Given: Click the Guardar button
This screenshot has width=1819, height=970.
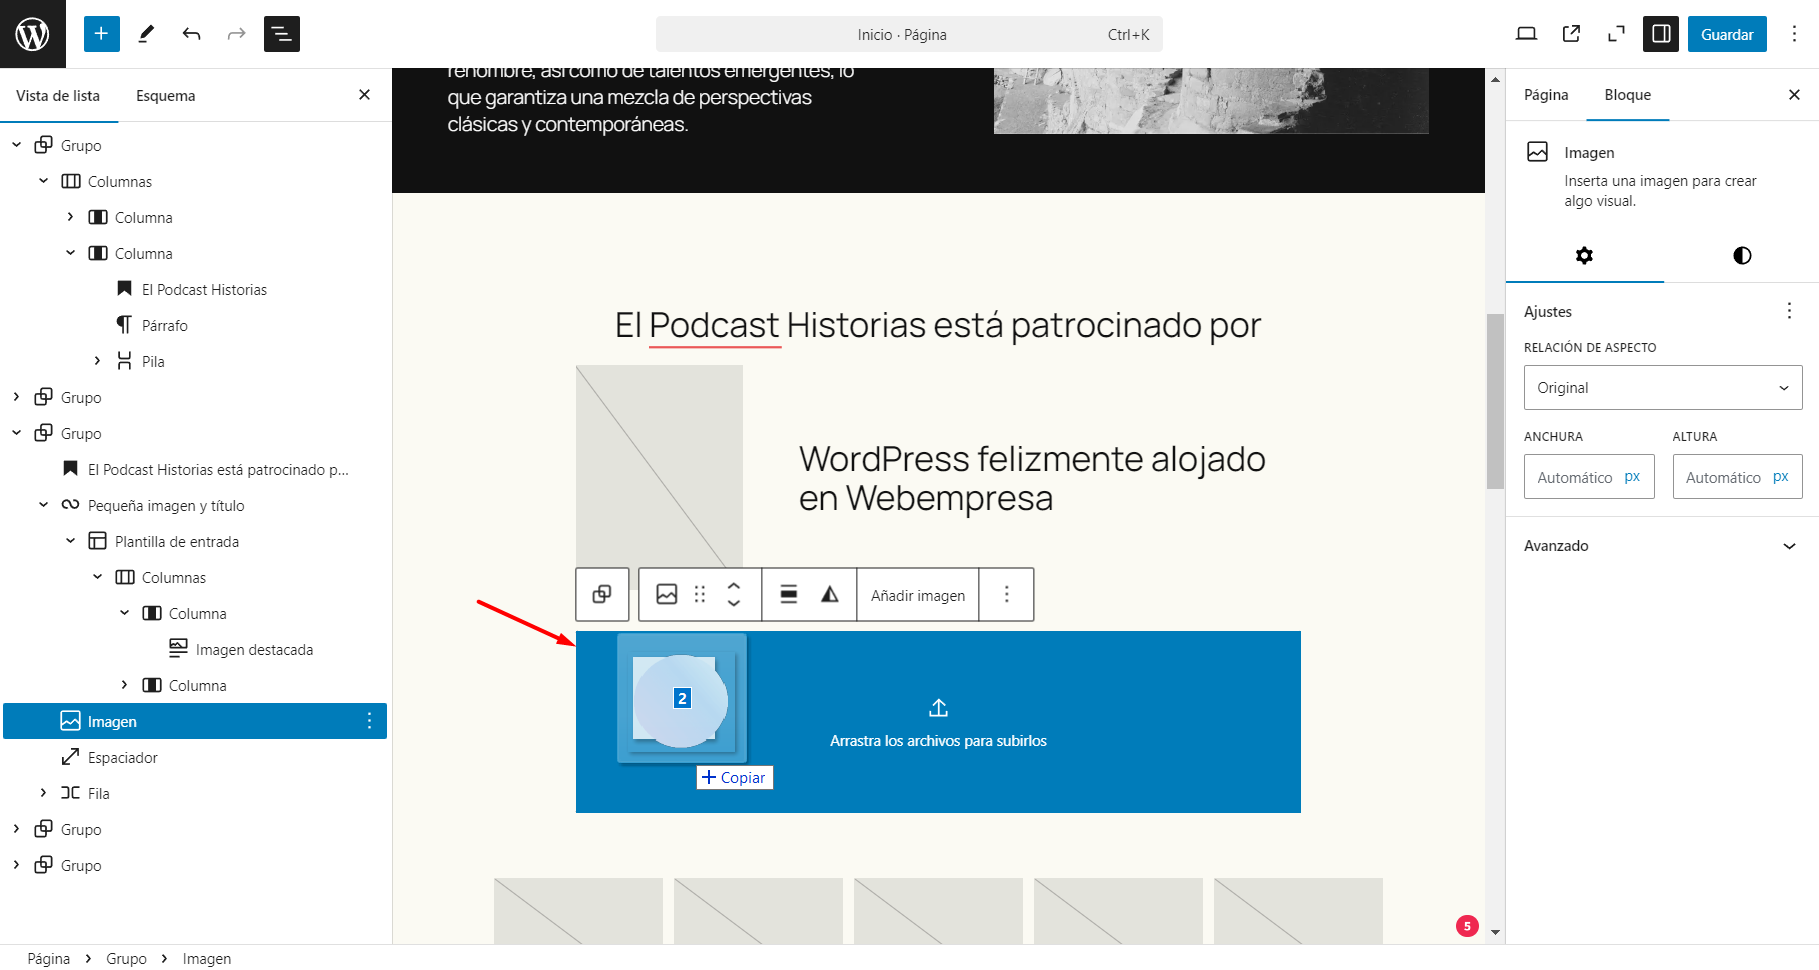Looking at the screenshot, I should pos(1727,34).
